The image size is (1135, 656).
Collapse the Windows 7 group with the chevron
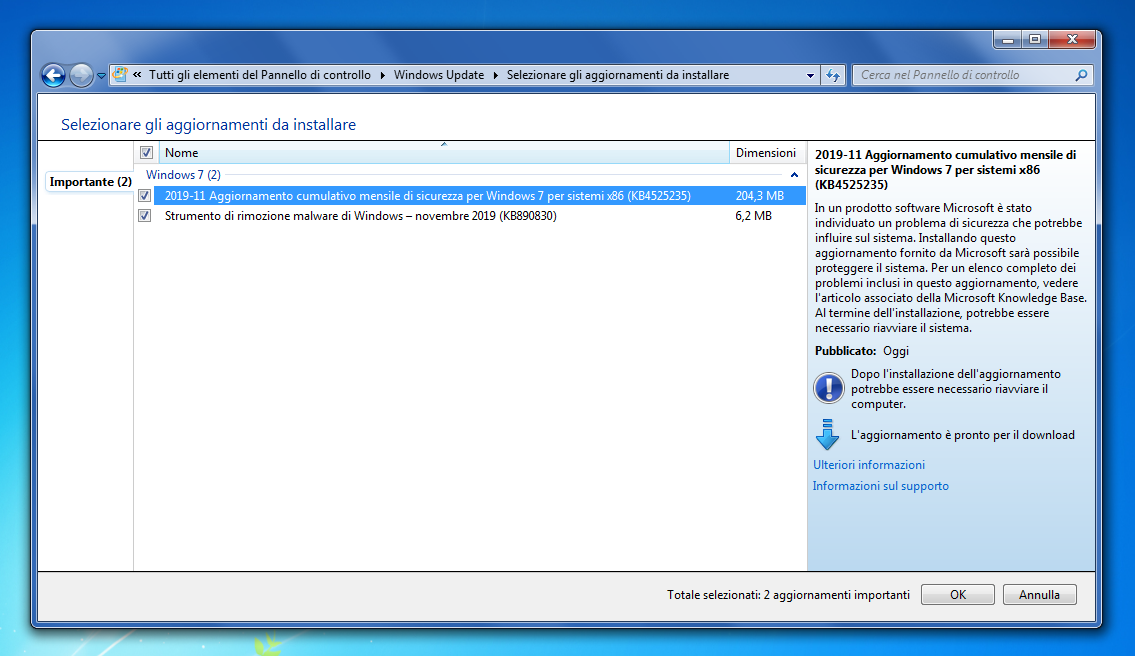pyautogui.click(x=794, y=174)
